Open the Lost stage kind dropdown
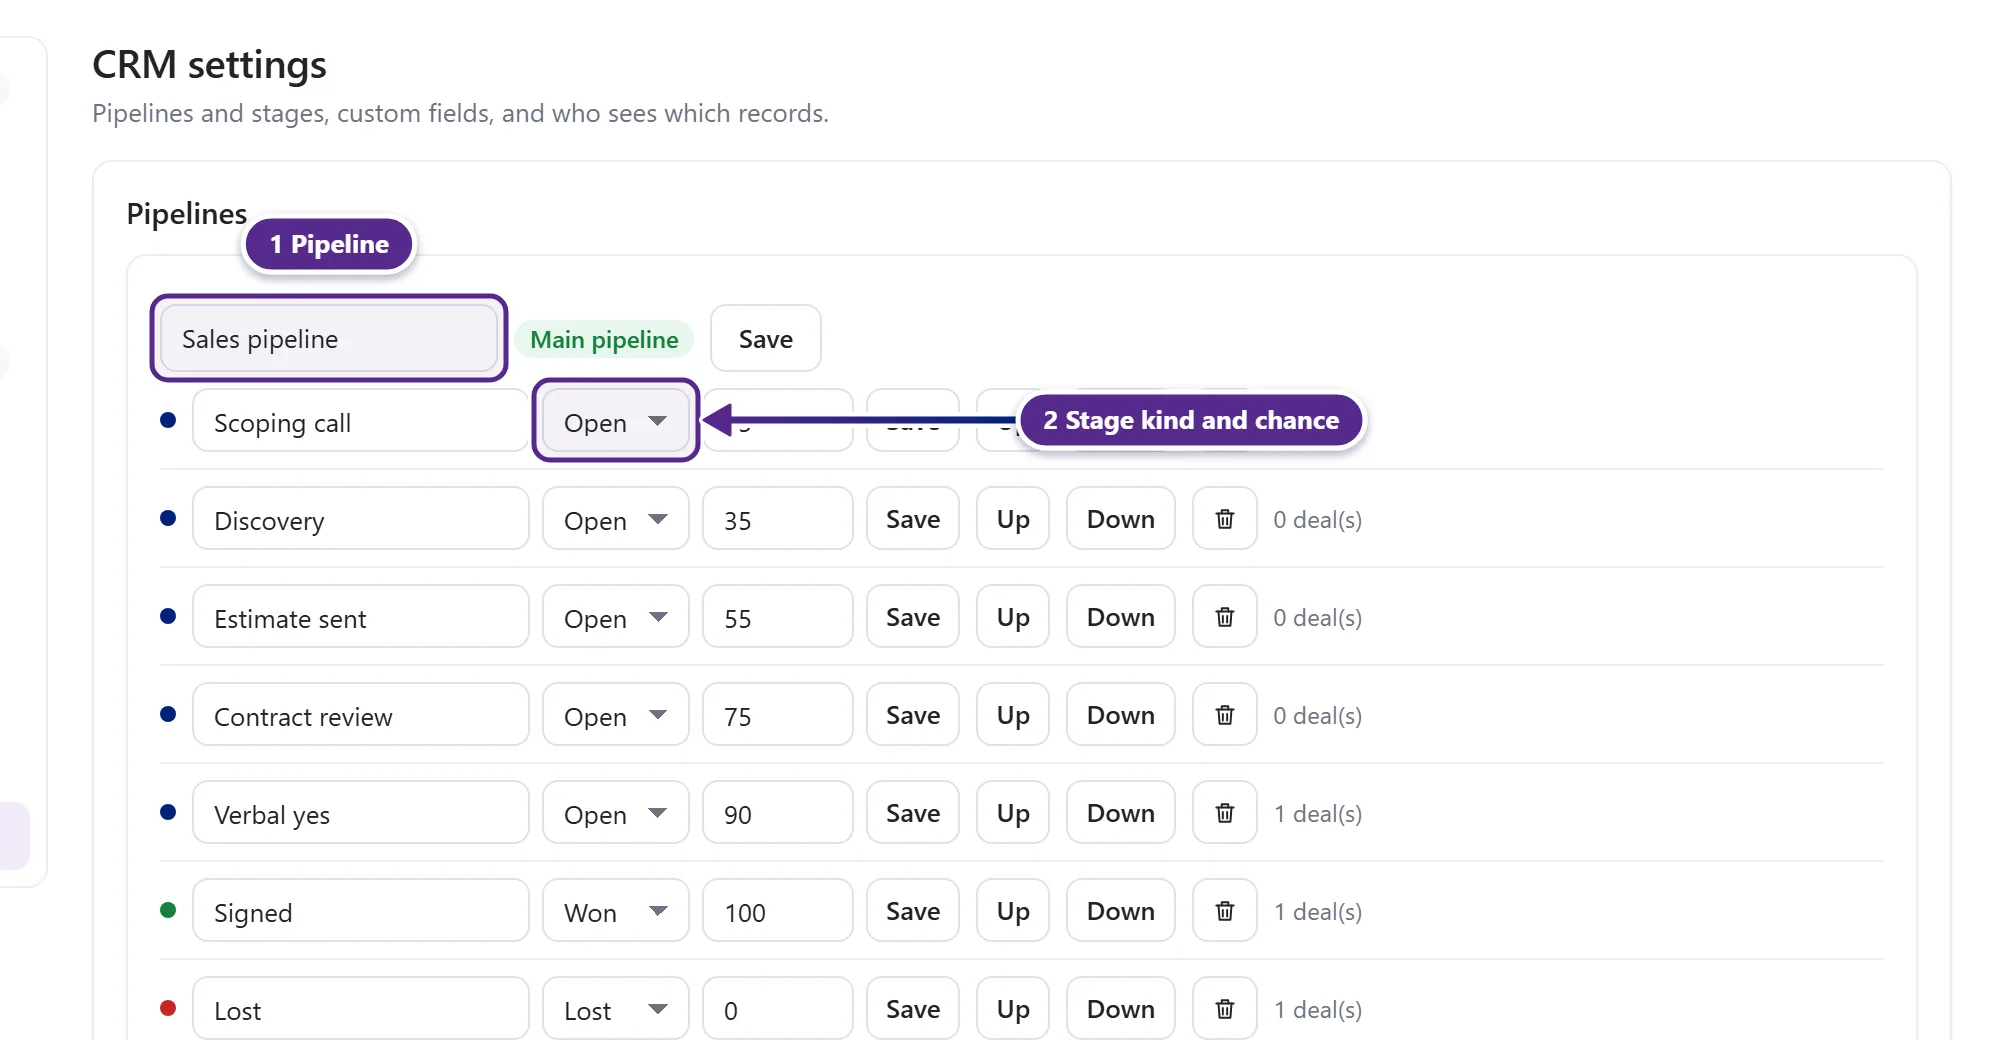The image size is (2000, 1040). coord(615,1009)
